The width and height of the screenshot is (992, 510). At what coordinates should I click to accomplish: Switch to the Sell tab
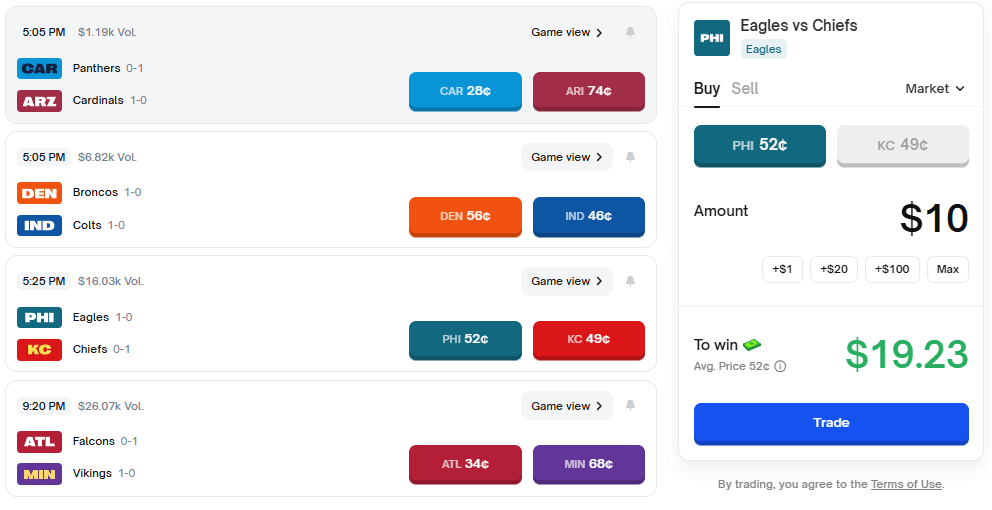[x=745, y=89]
